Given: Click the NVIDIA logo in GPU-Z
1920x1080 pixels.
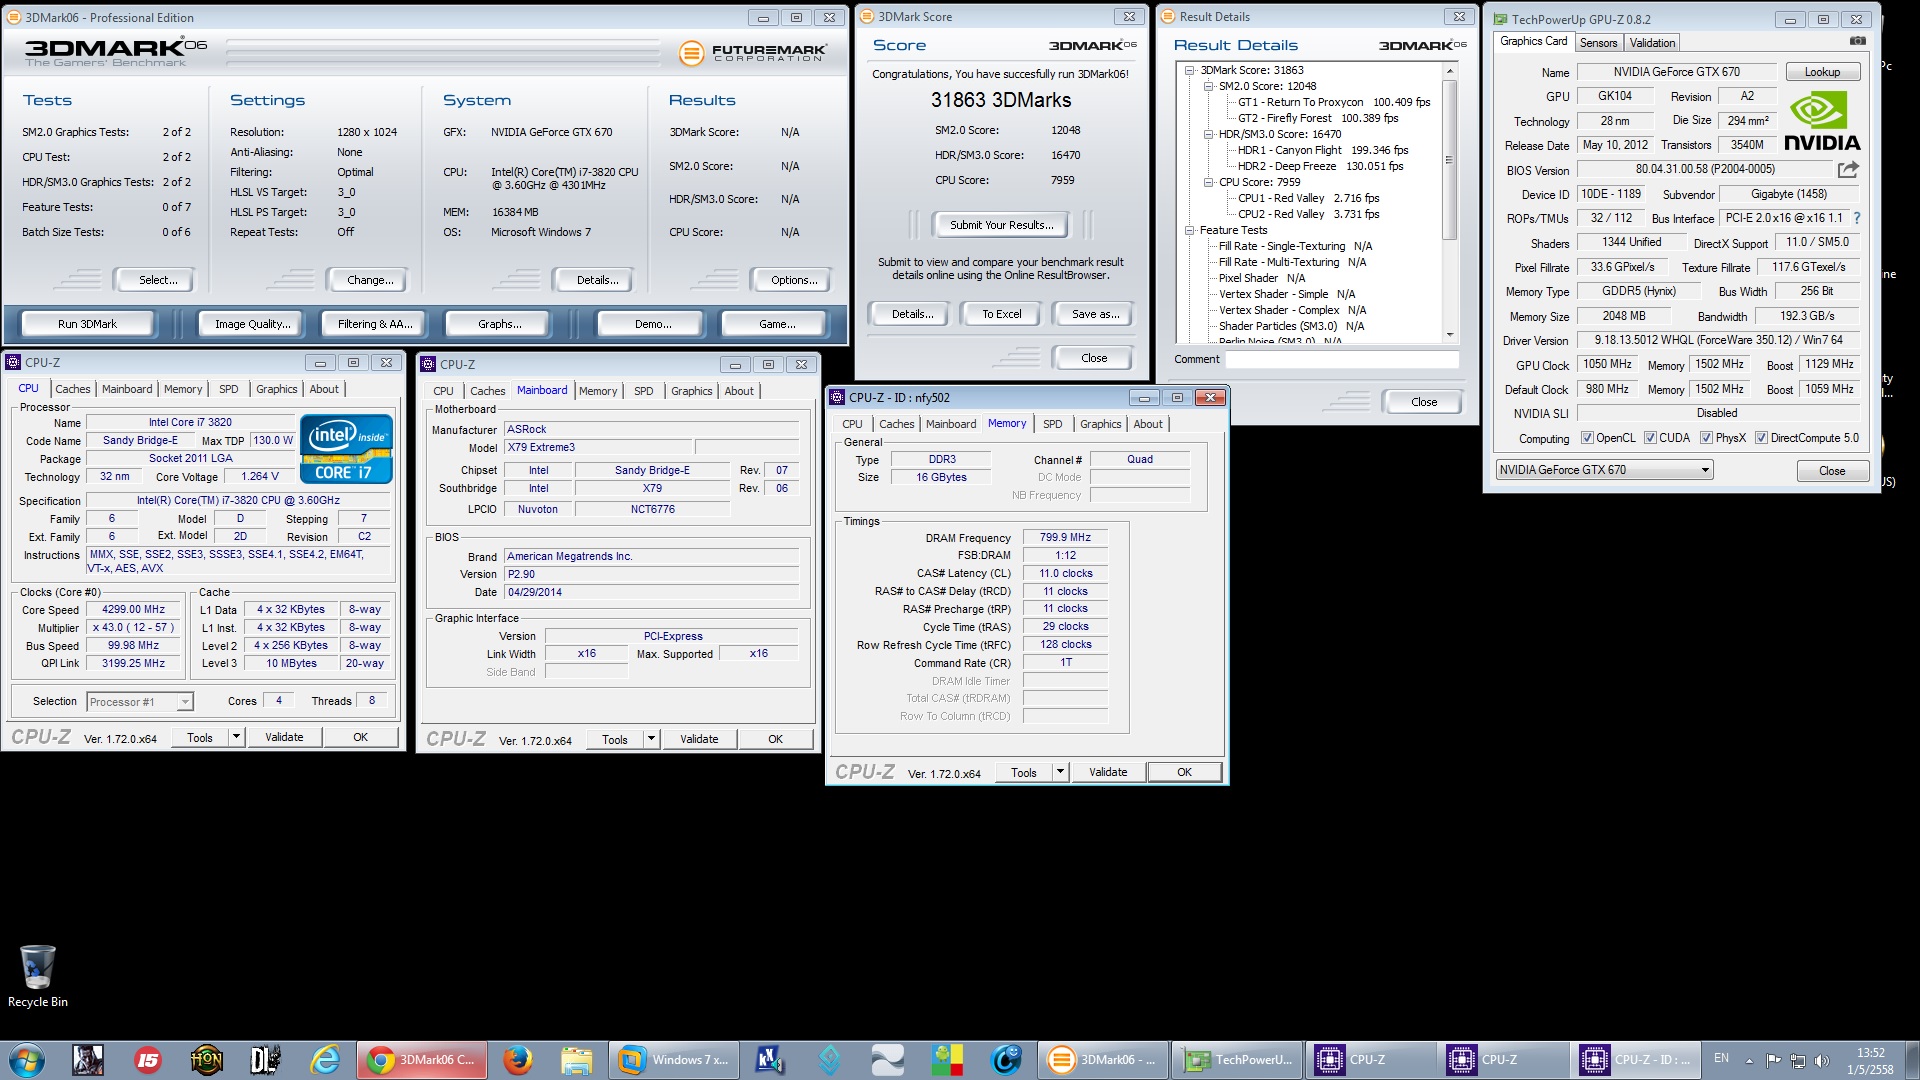Looking at the screenshot, I should coord(1821,122).
